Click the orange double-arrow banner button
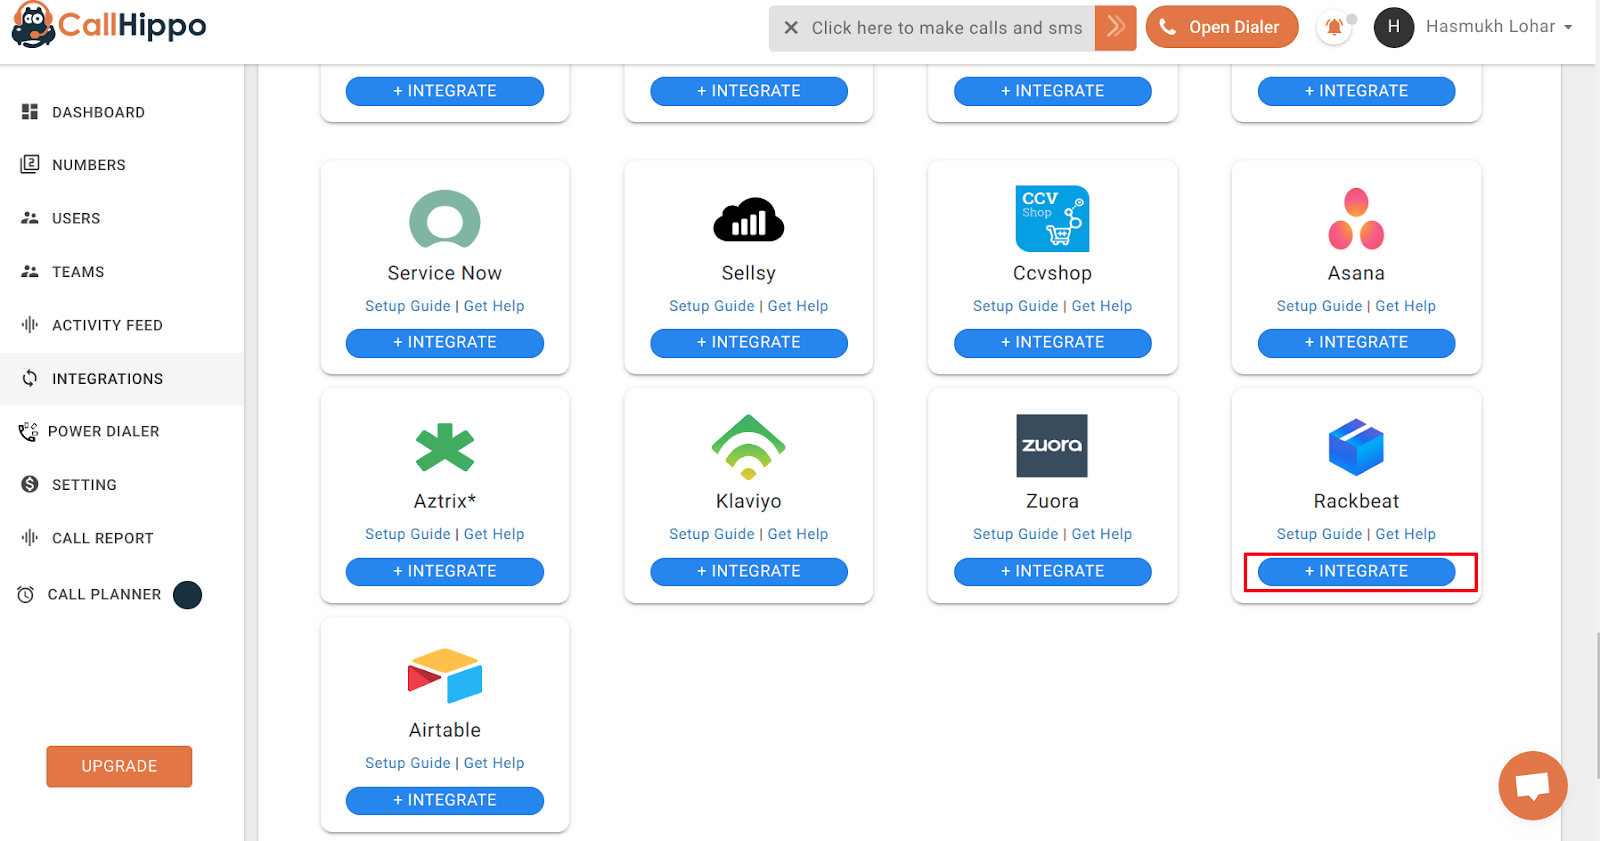Image resolution: width=1600 pixels, height=841 pixels. click(1116, 28)
